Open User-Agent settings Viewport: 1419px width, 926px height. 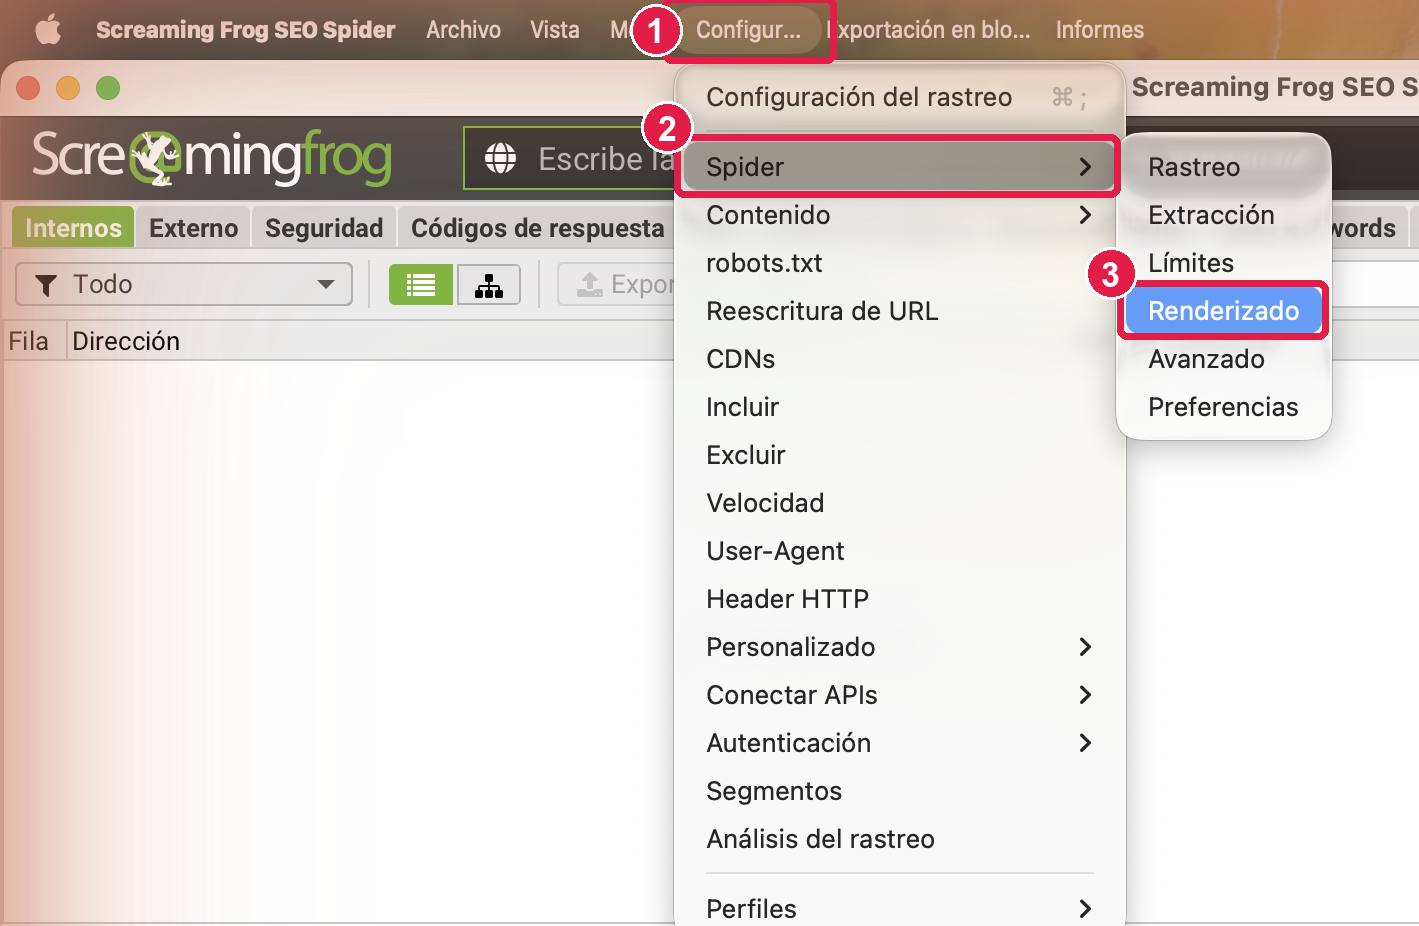(x=899, y=551)
